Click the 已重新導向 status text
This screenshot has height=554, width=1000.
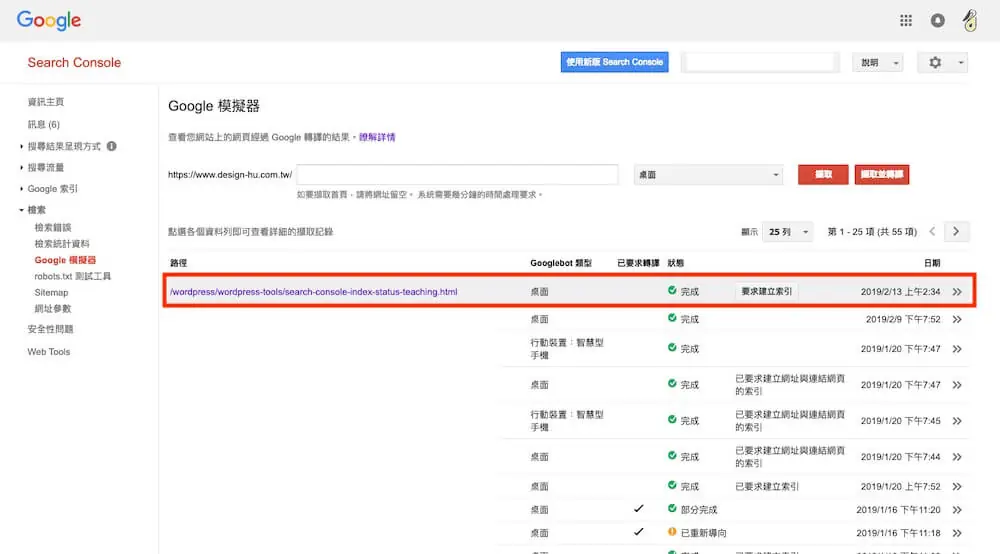coord(703,533)
